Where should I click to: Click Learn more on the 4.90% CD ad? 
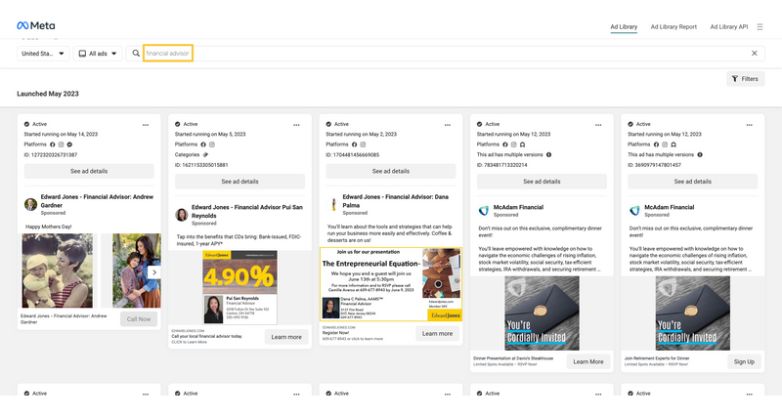286,337
